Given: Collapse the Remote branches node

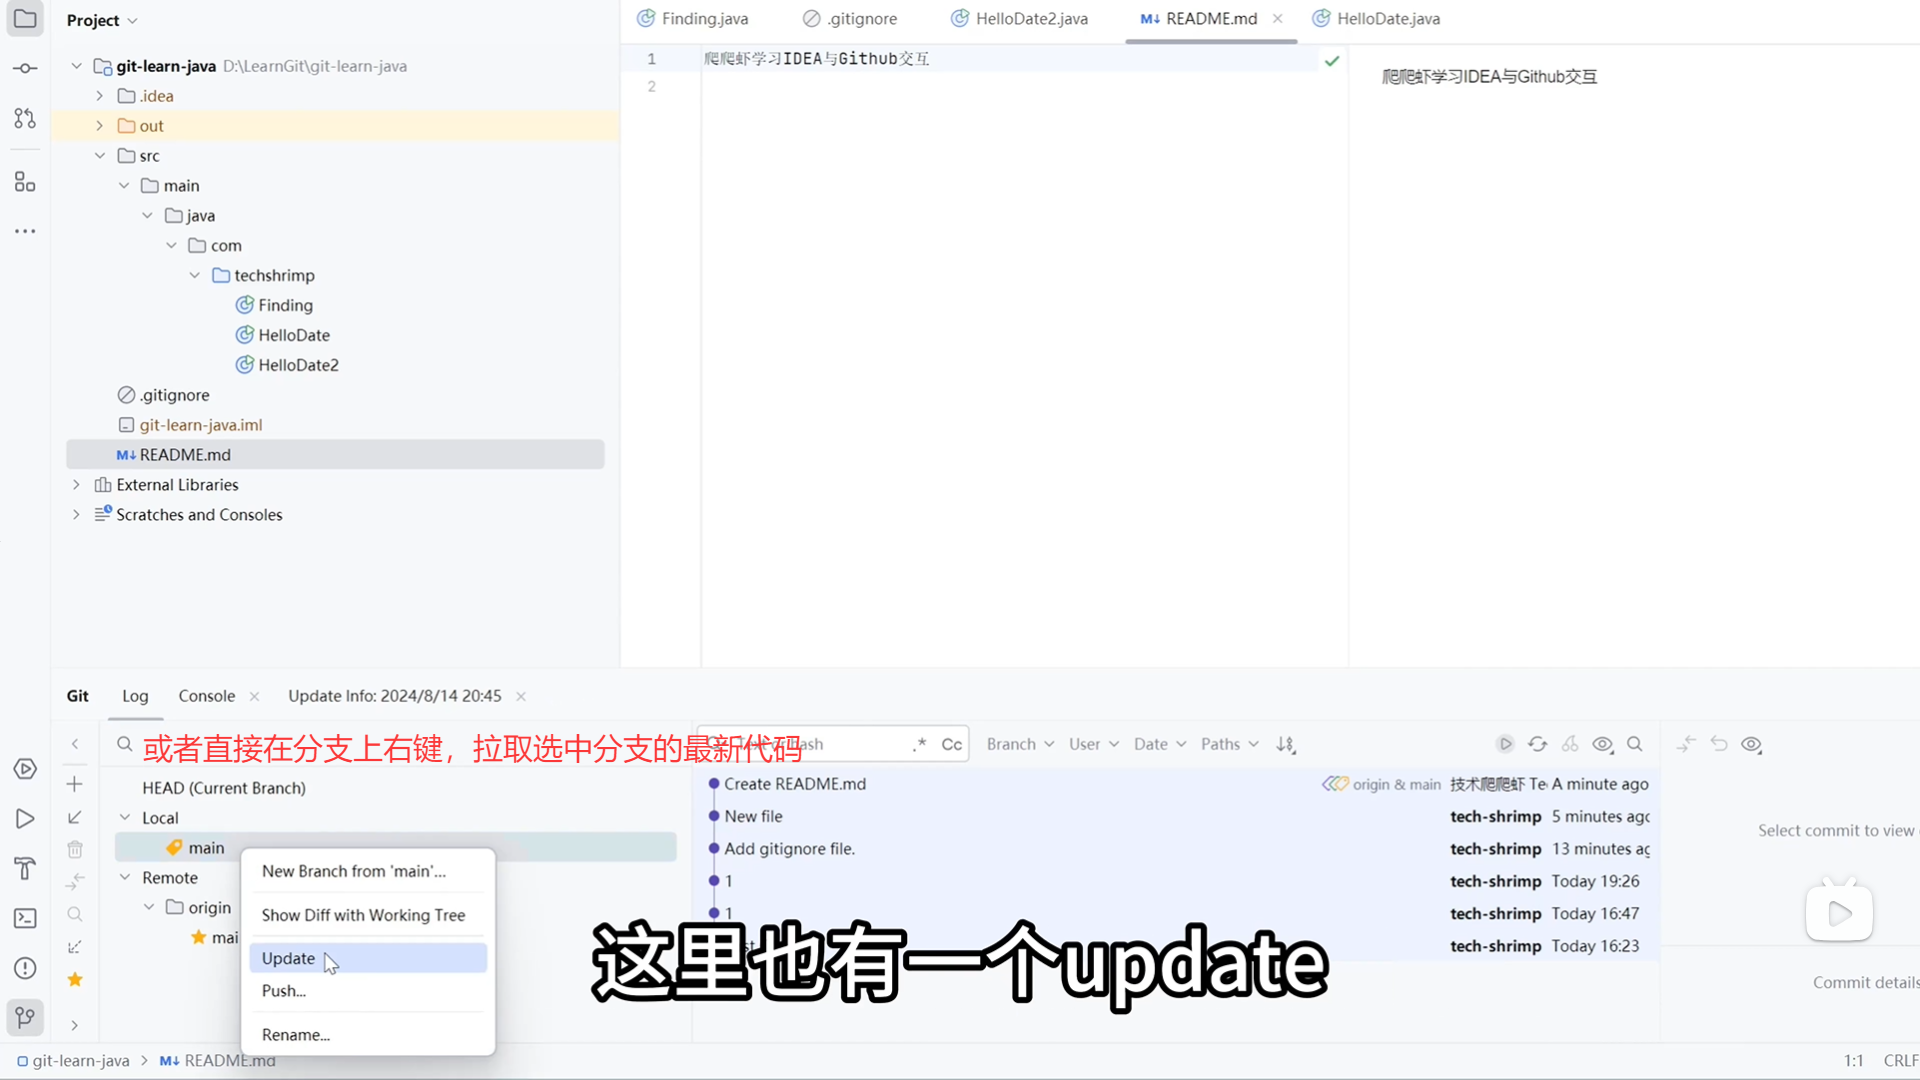Looking at the screenshot, I should coord(125,878).
